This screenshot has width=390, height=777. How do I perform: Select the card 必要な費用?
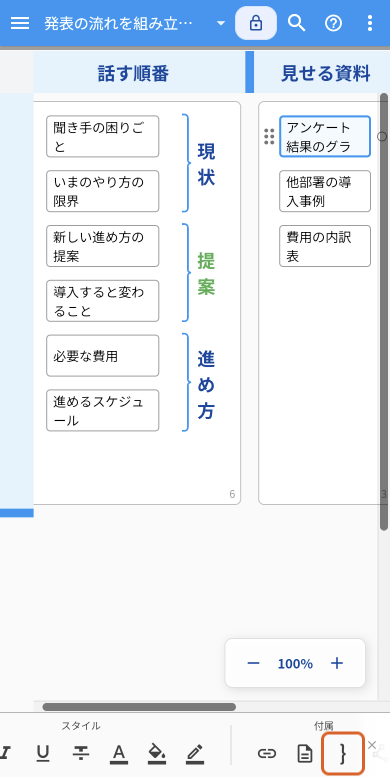point(103,355)
